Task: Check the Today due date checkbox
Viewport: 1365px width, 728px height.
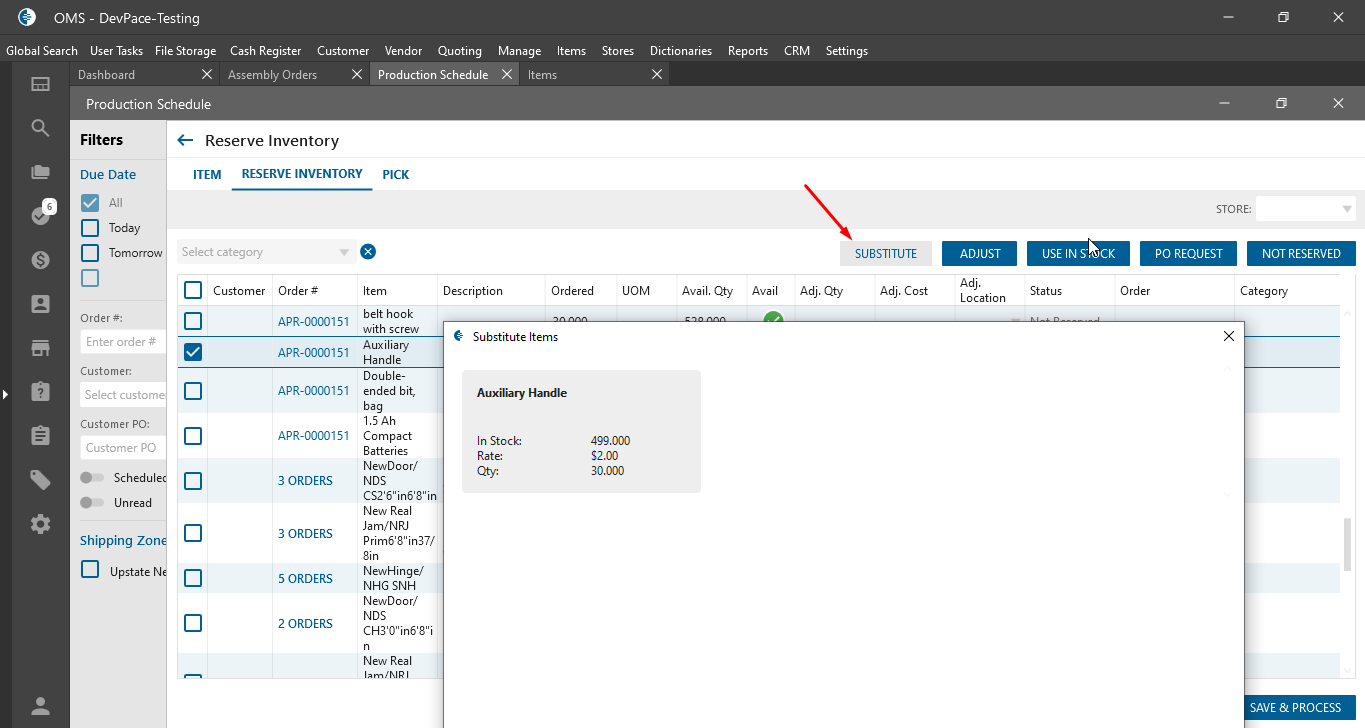Action: coord(90,228)
